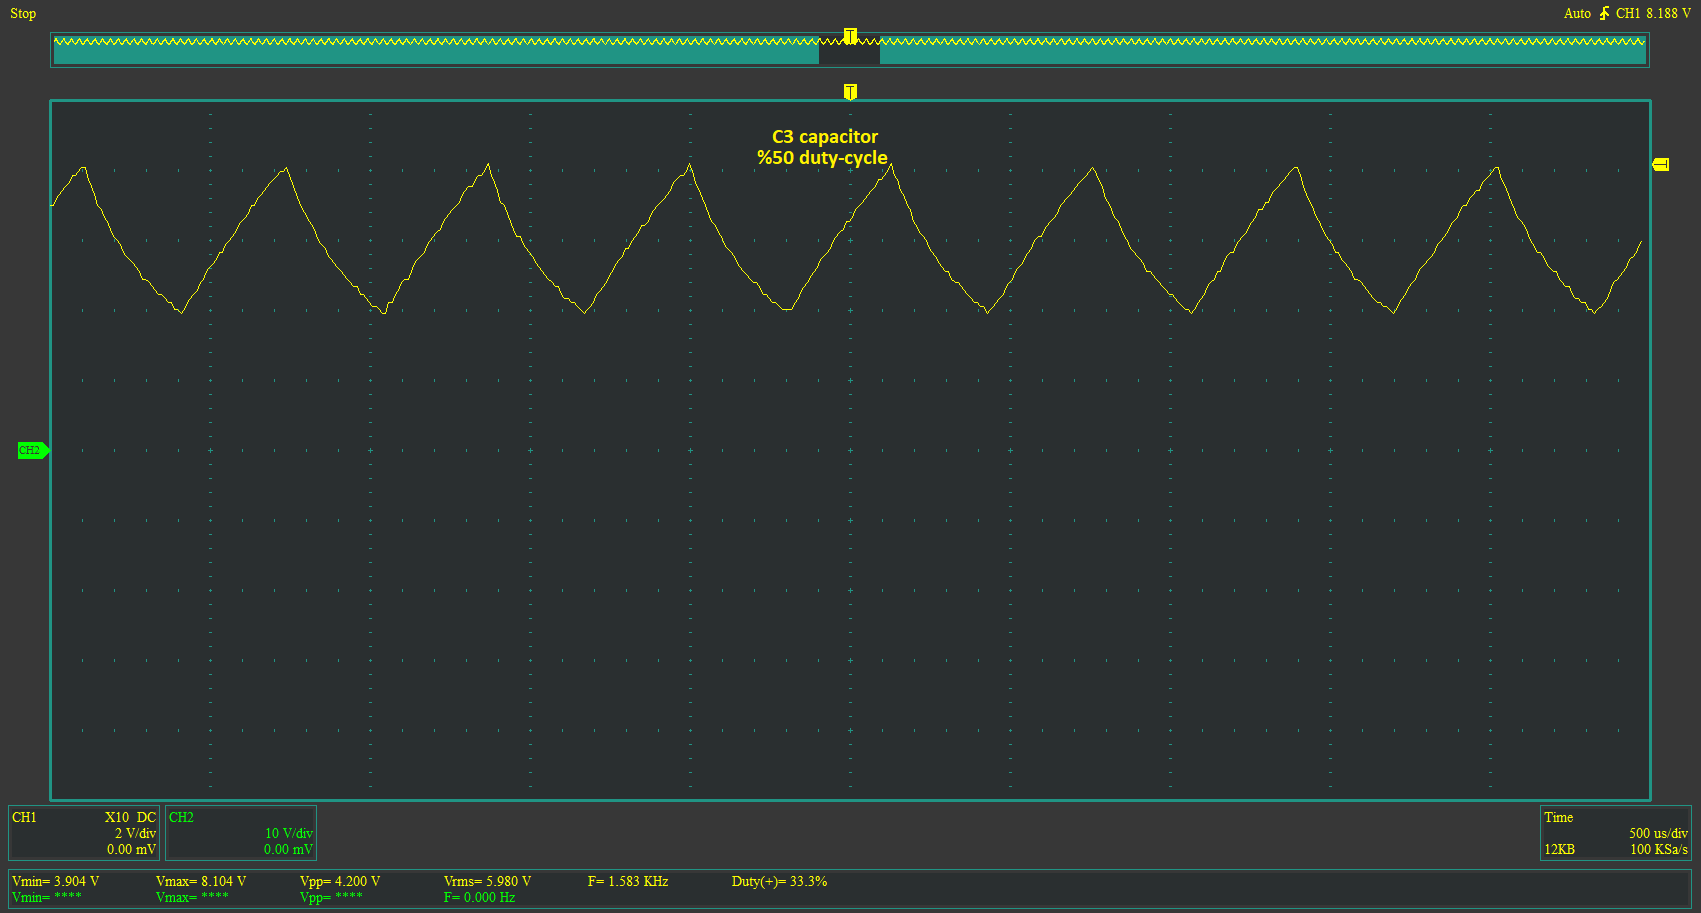Click the Duty(+)= 33.3% measurement
Screen dimensions: 1701x913
tap(779, 881)
